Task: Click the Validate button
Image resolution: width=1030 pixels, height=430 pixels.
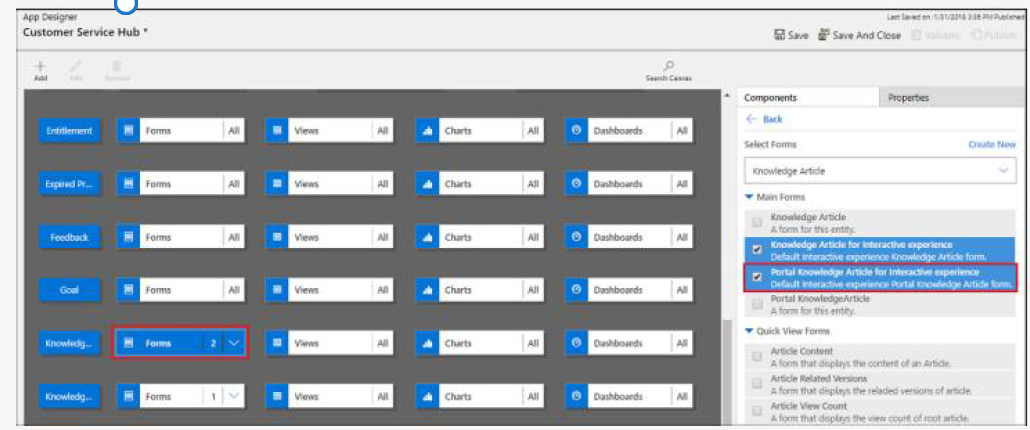Action: coord(935,35)
